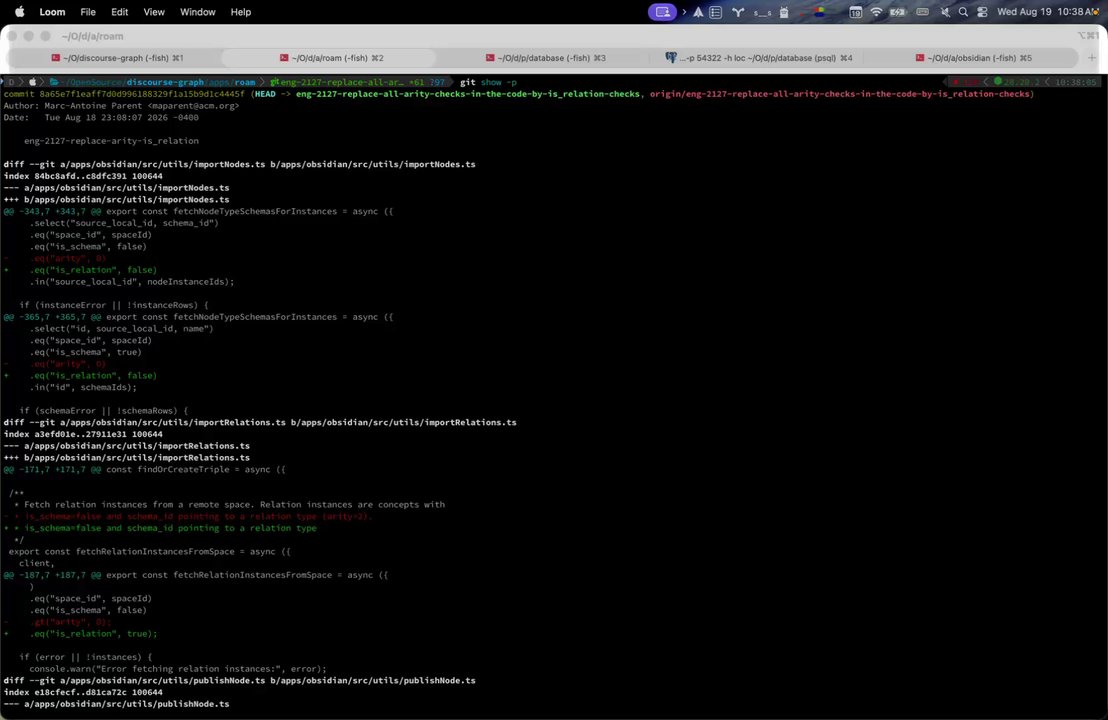Click the 'export const fetchRelationInstancesFromSpace' line
This screenshot has width=1108, height=720.
tap(149, 551)
